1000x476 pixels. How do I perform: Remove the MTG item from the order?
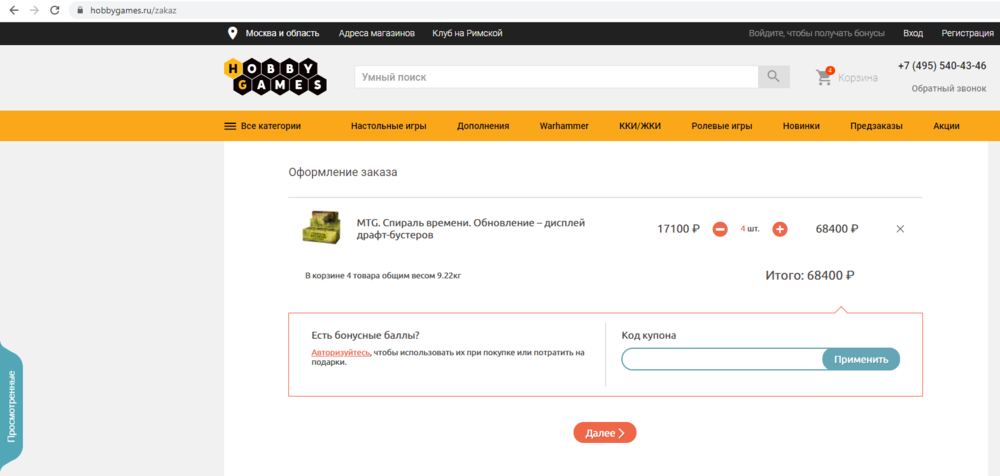click(x=900, y=229)
